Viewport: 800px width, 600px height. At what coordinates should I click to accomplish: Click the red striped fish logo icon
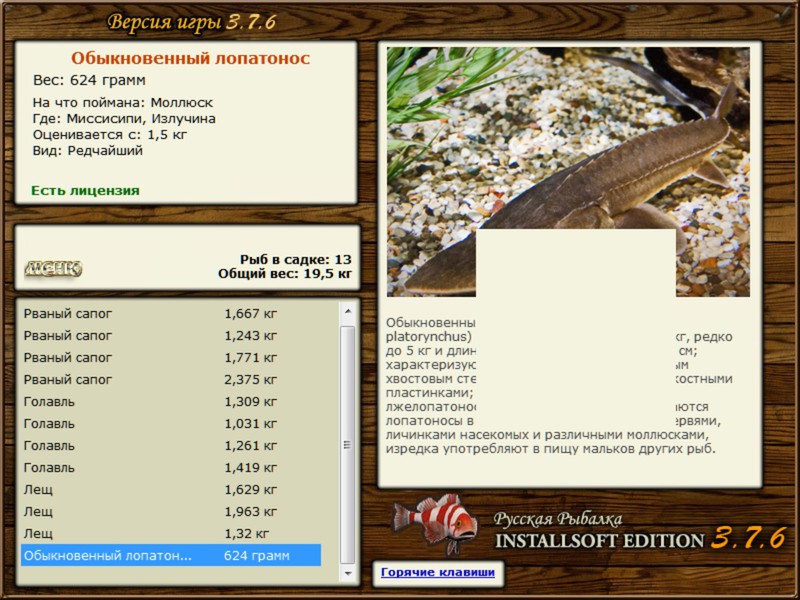(435, 524)
